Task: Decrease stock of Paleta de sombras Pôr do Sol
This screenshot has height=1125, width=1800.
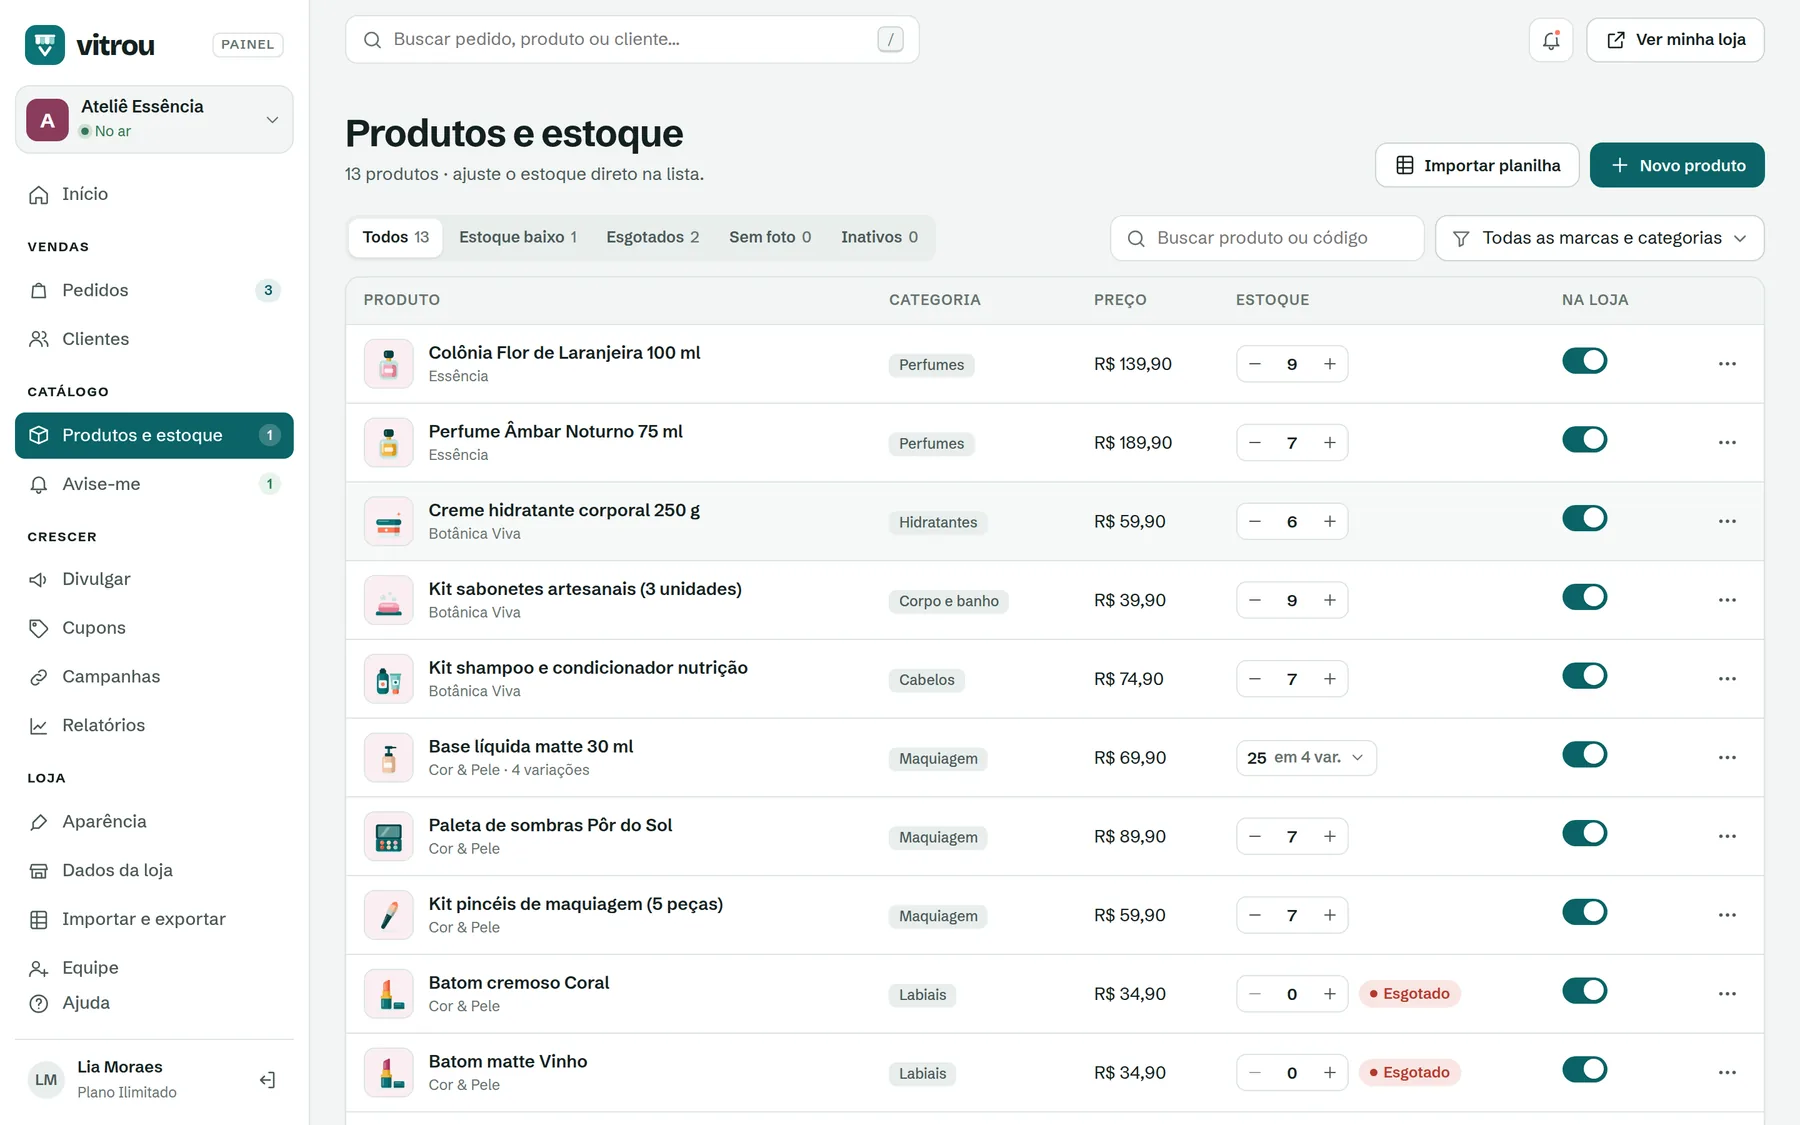Action: [x=1255, y=836]
